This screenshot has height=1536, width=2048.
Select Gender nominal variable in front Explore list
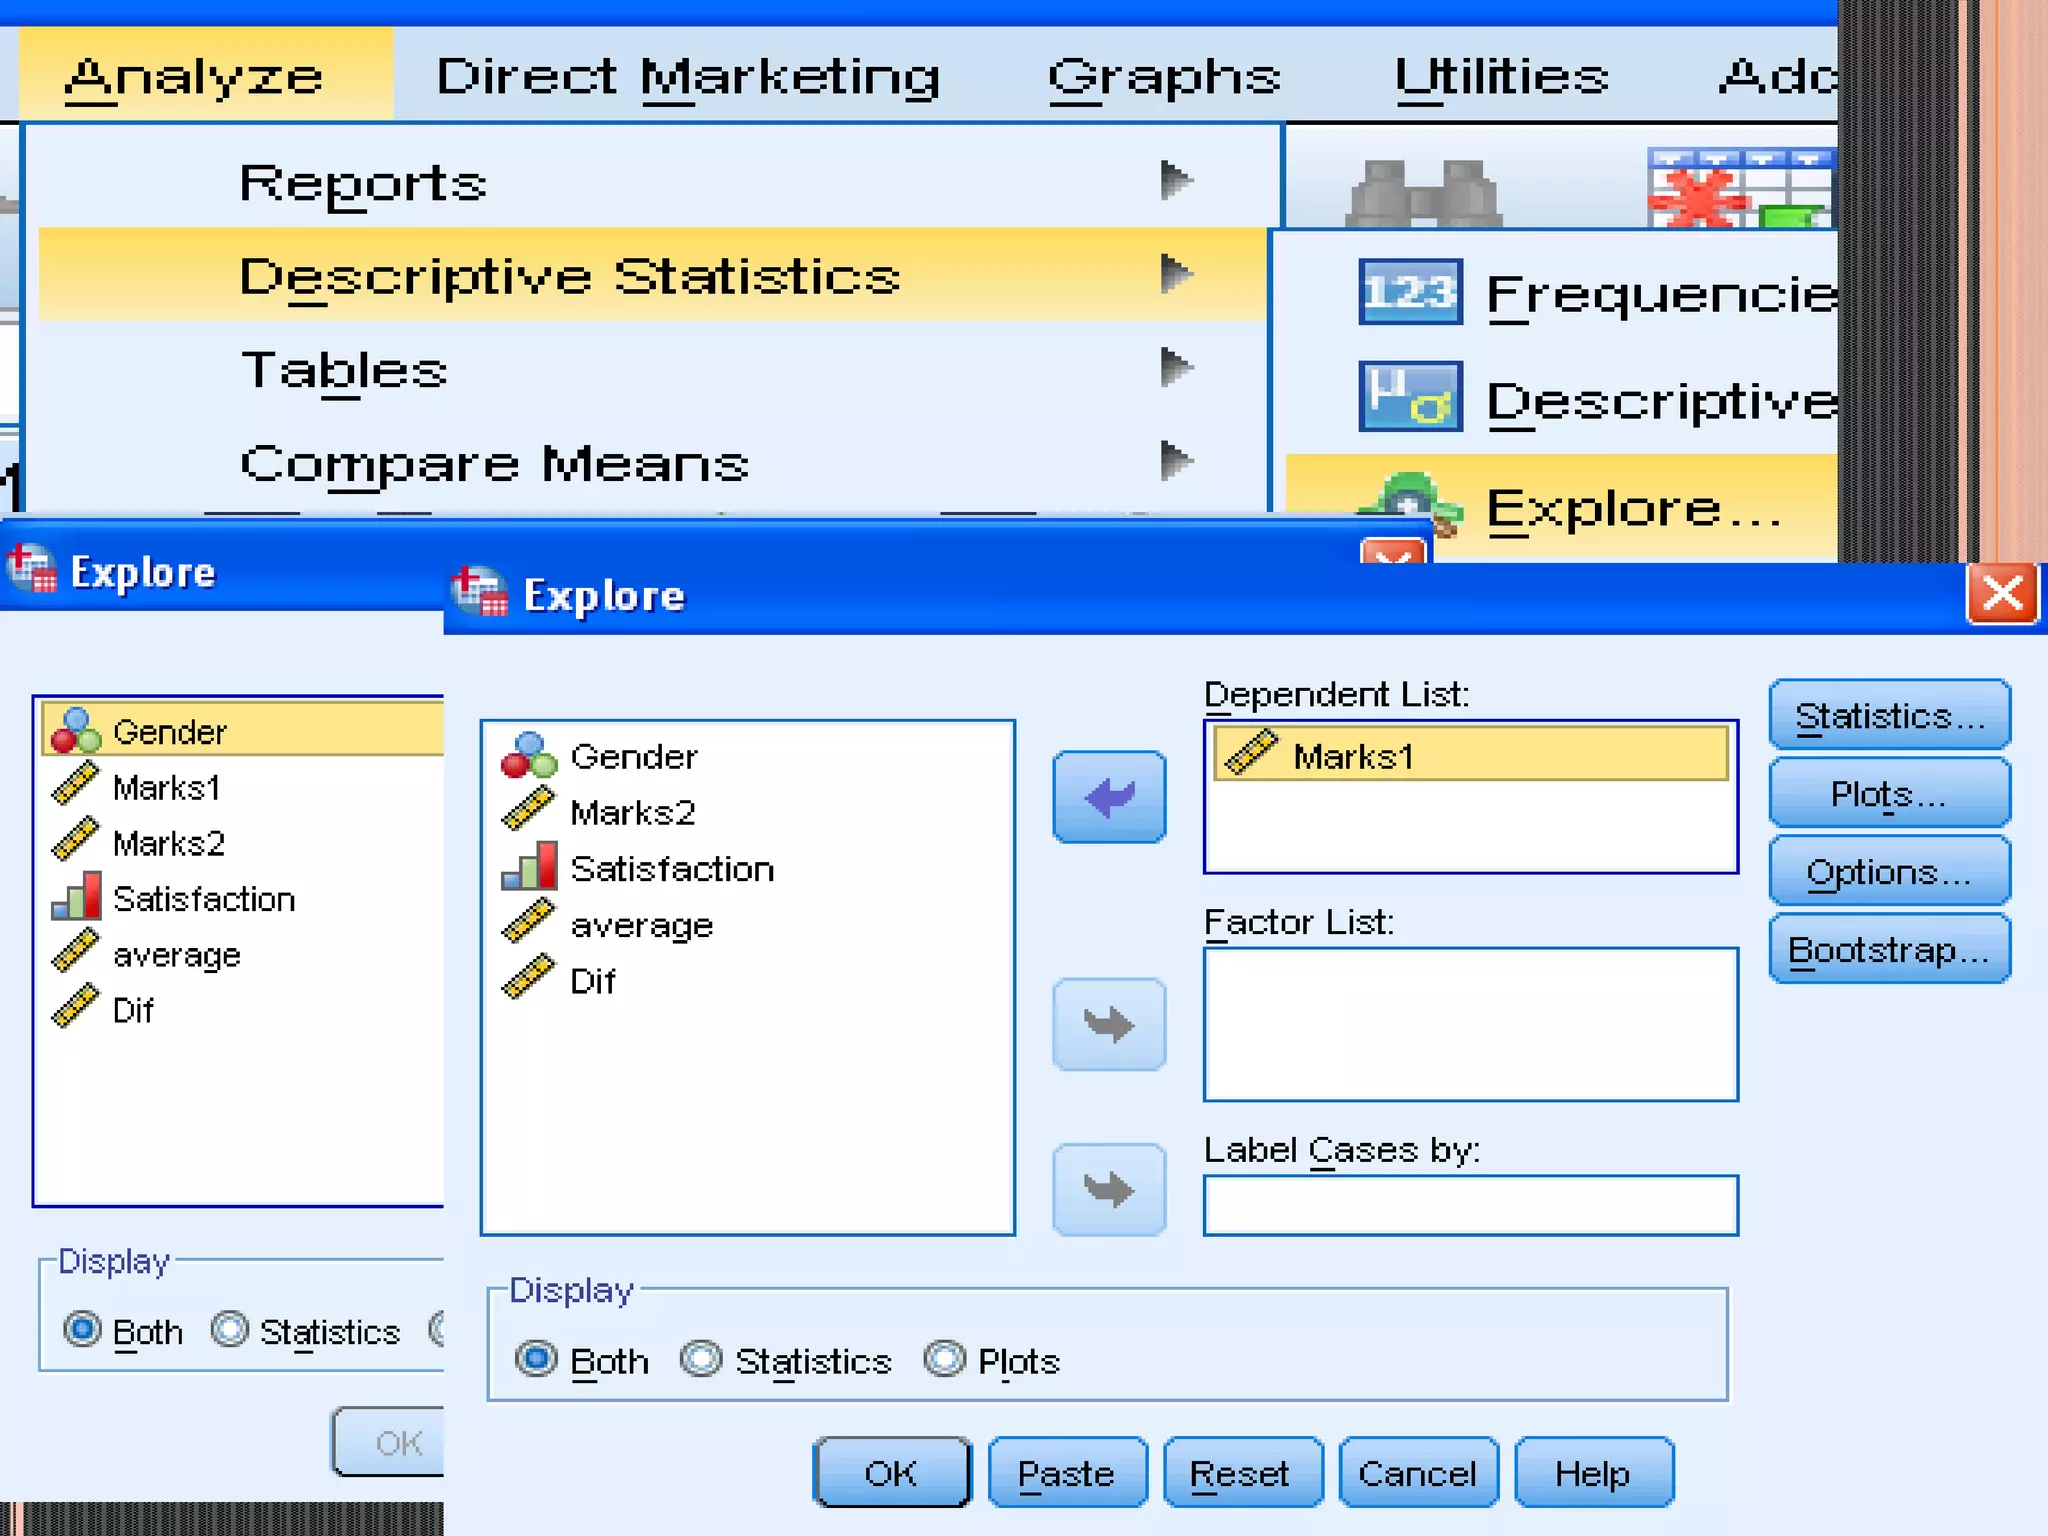[x=632, y=757]
